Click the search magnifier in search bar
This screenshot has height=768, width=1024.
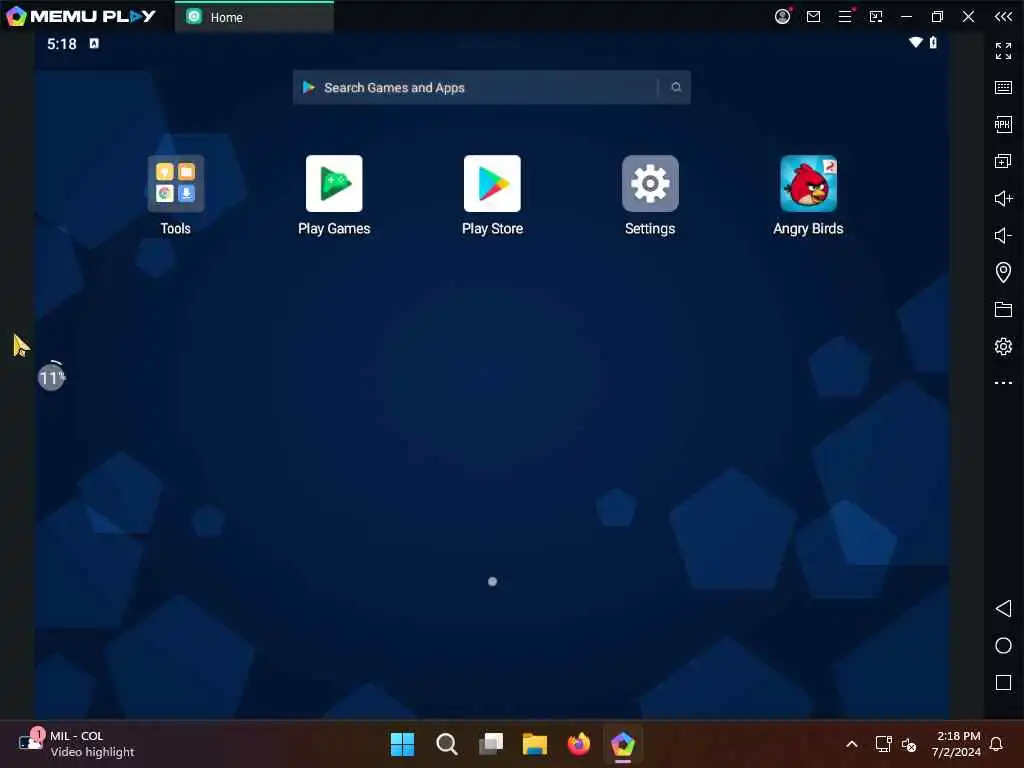coord(676,87)
